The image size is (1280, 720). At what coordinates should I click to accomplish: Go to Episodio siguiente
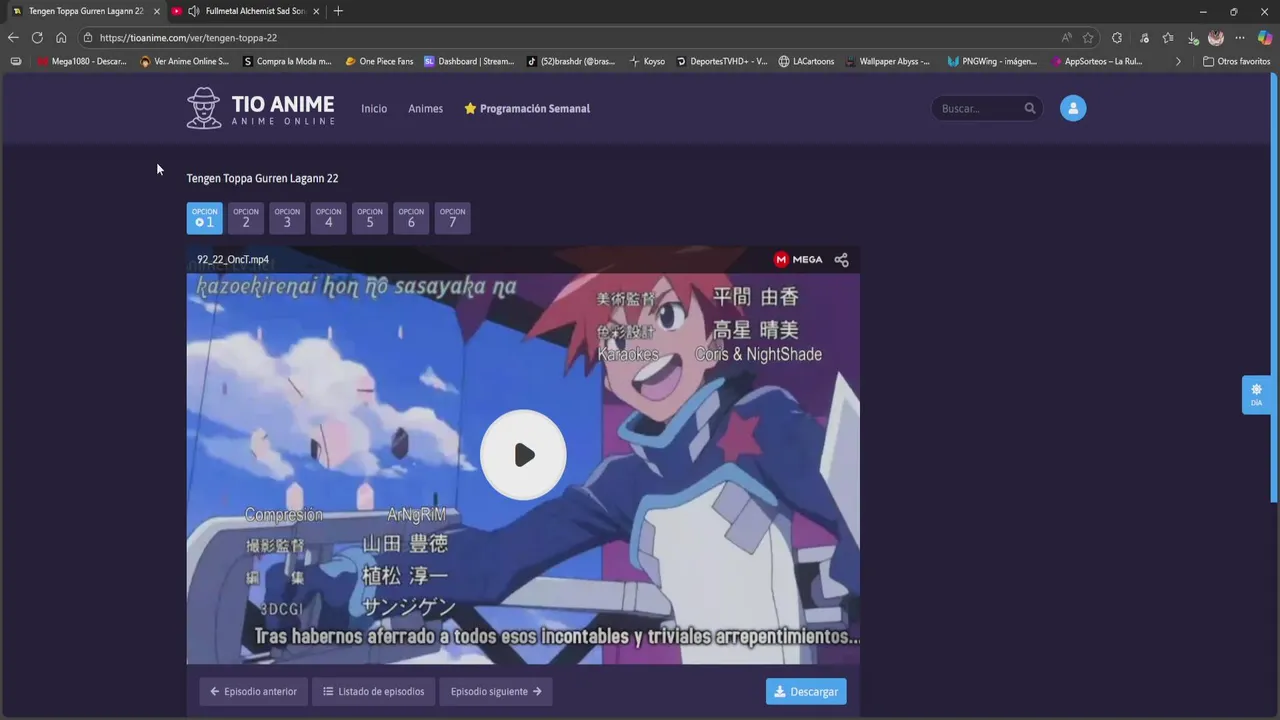tap(496, 691)
